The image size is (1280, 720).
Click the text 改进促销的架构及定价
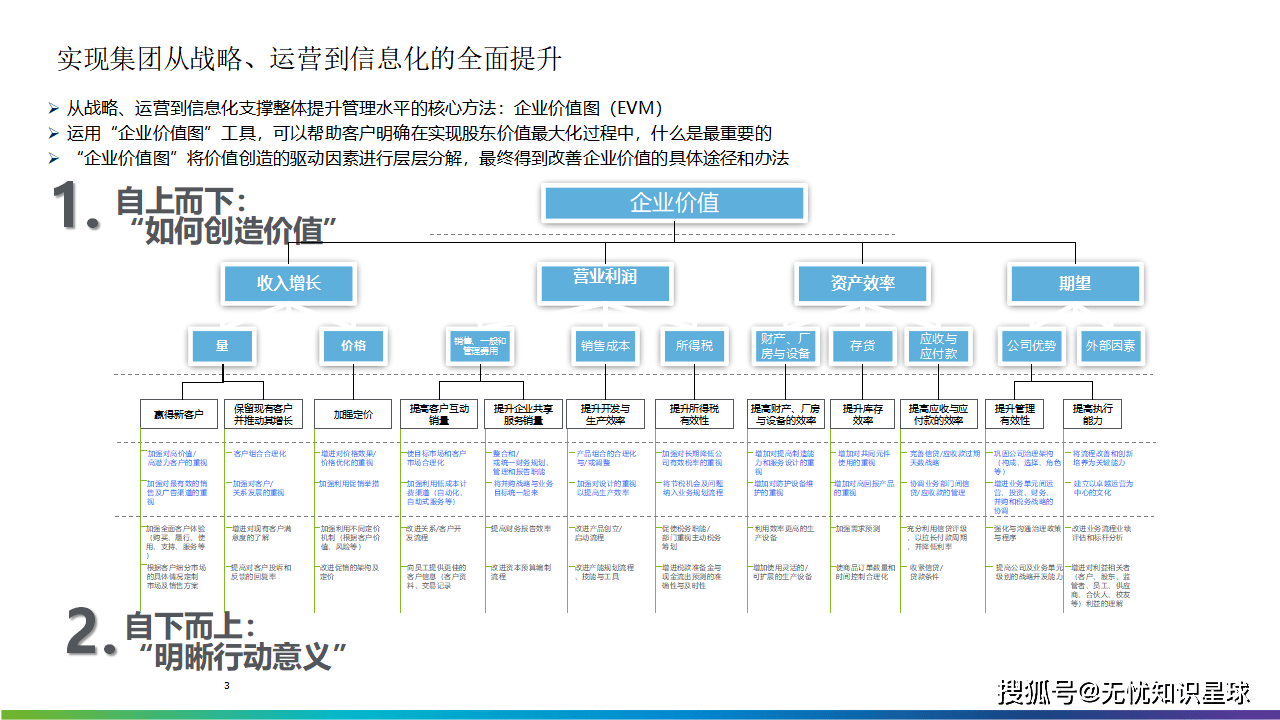pyautogui.click(x=349, y=572)
